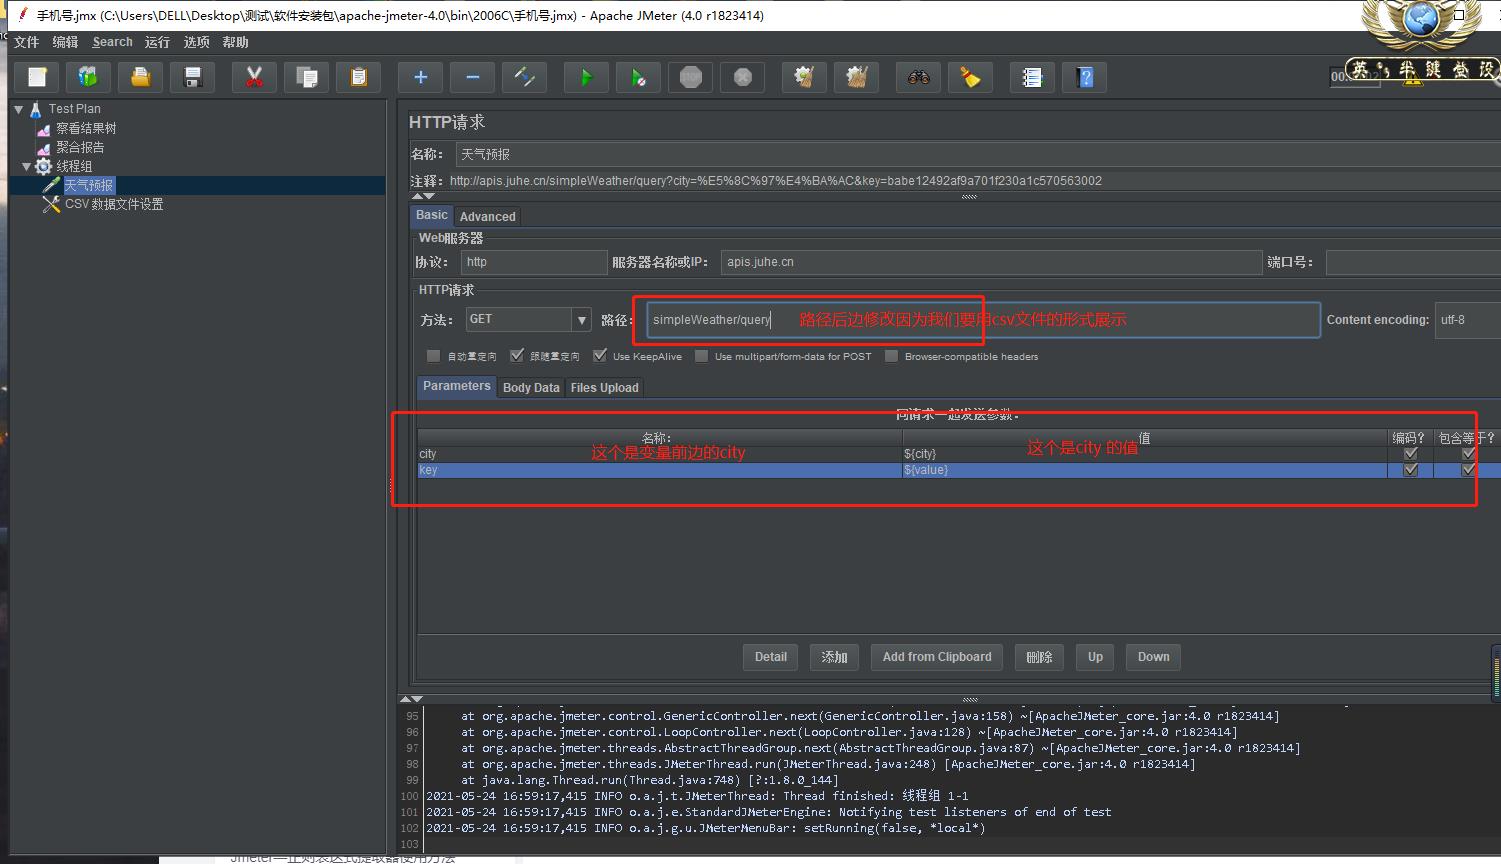Open the 帮助 menu
1501x864 pixels.
(235, 42)
